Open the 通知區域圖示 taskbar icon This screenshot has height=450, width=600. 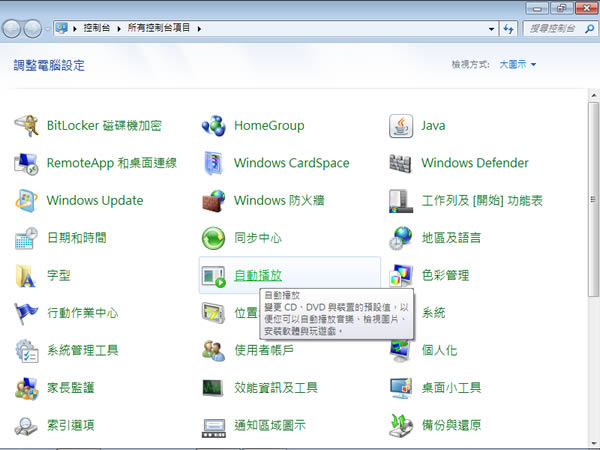point(214,428)
